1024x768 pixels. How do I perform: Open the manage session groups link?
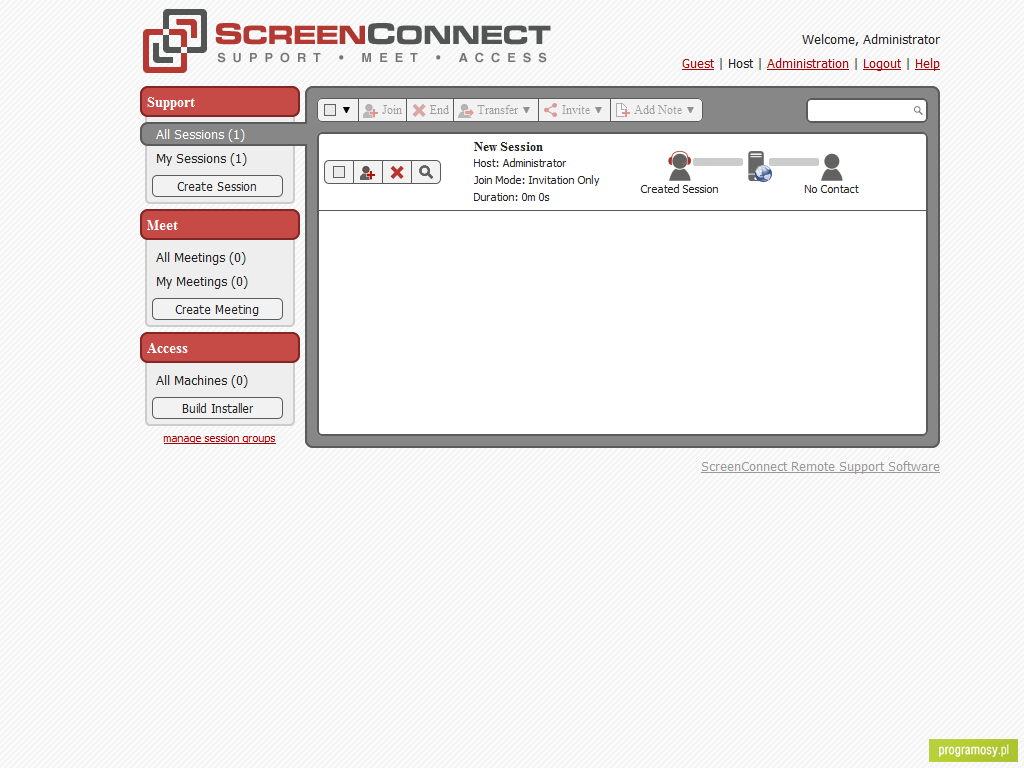(219, 438)
